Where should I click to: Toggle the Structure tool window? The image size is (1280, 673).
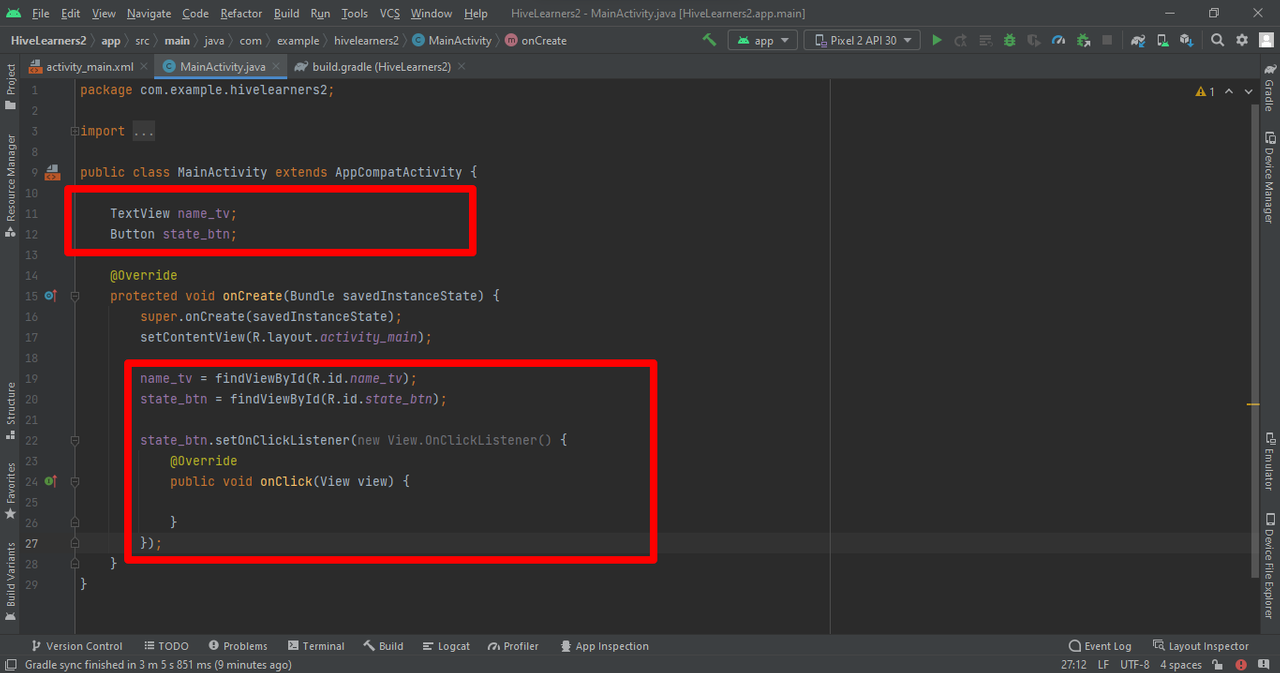pyautogui.click(x=11, y=411)
